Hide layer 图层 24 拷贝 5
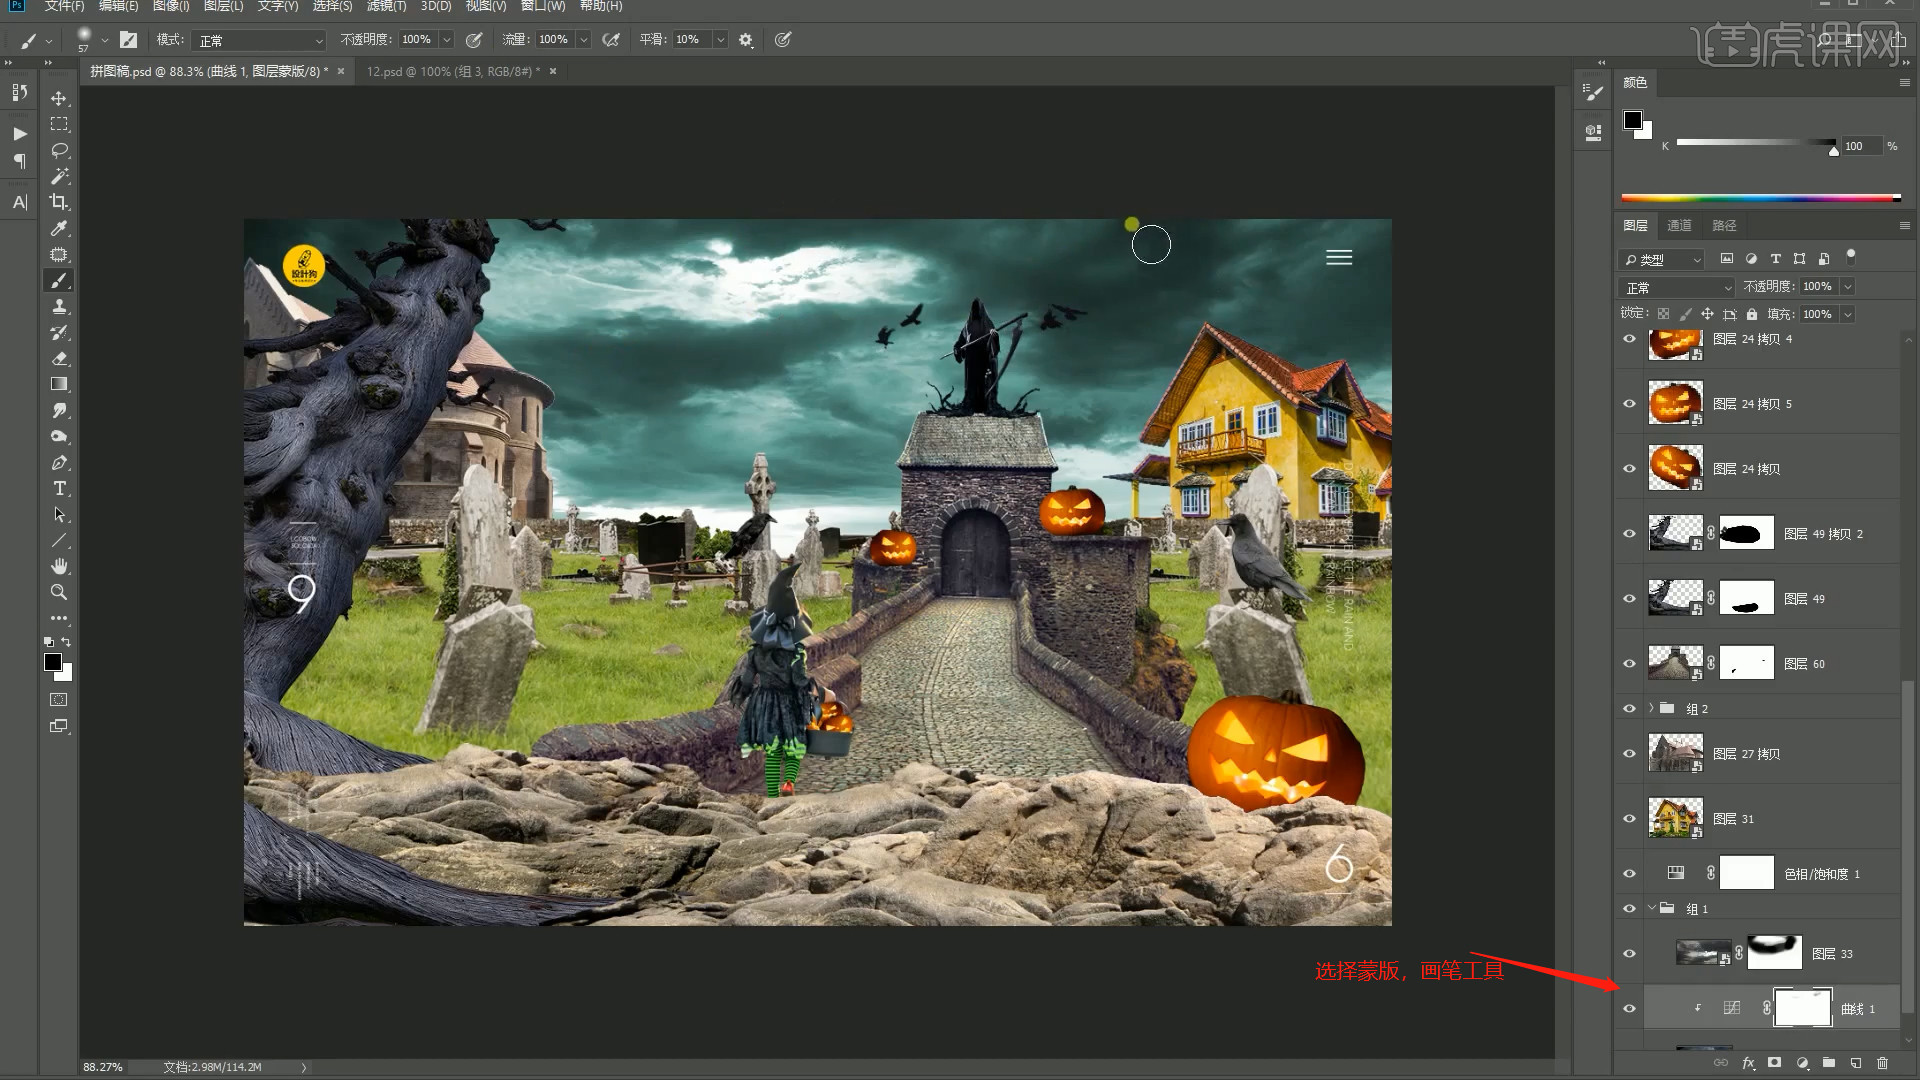1920x1080 pixels. pos(1629,404)
